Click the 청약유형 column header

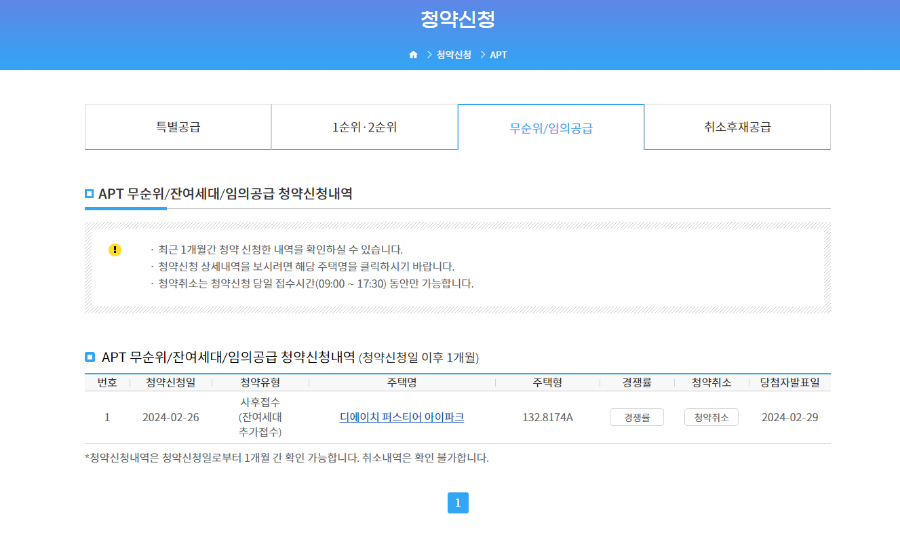[260, 382]
